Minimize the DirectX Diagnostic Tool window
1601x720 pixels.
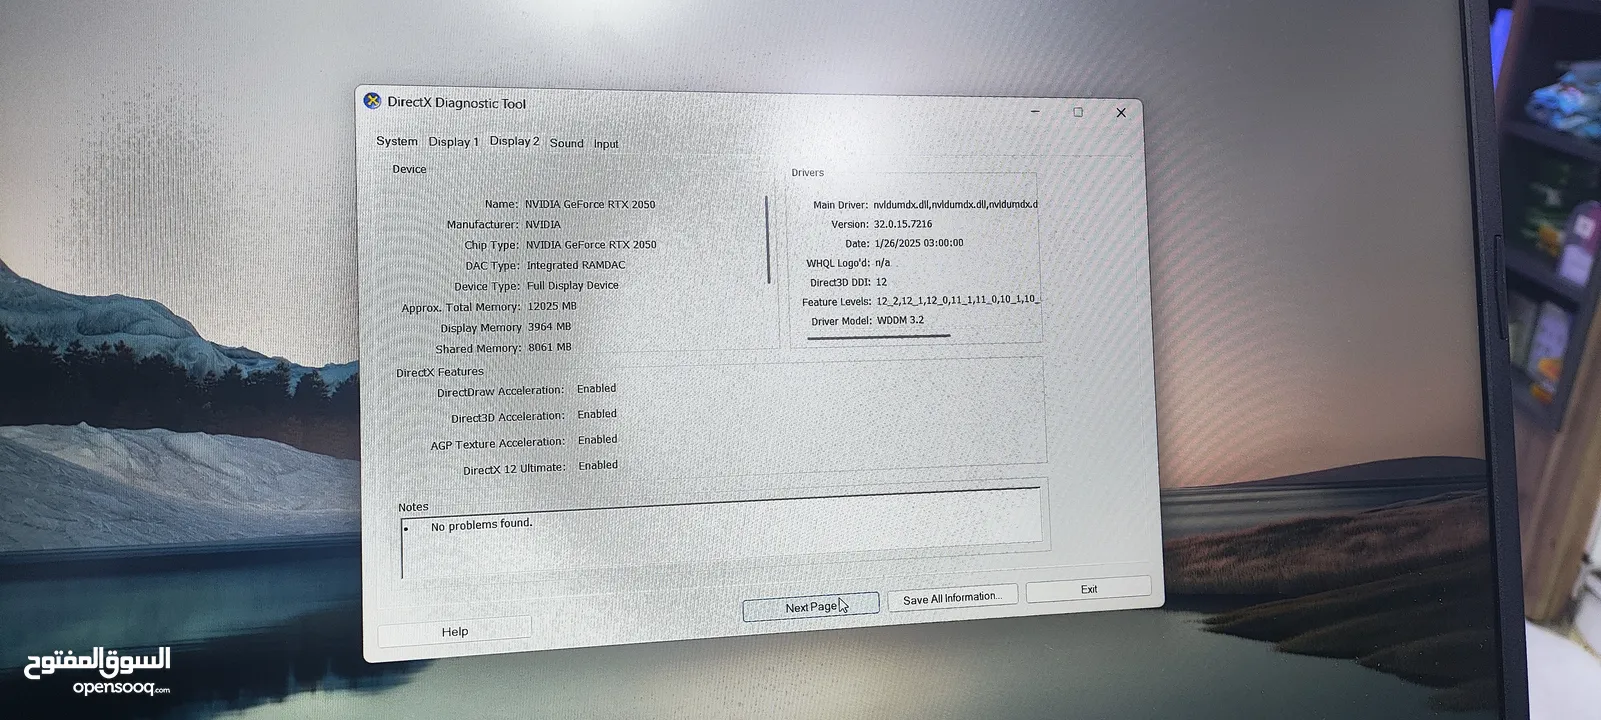[x=1035, y=111]
